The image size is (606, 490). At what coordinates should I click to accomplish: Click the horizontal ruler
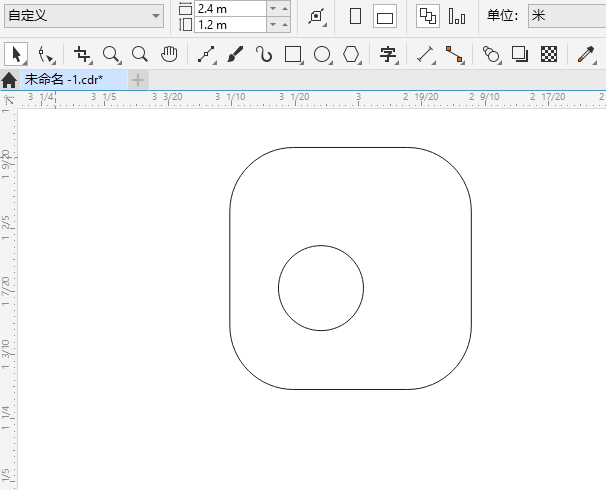[x=312, y=99]
